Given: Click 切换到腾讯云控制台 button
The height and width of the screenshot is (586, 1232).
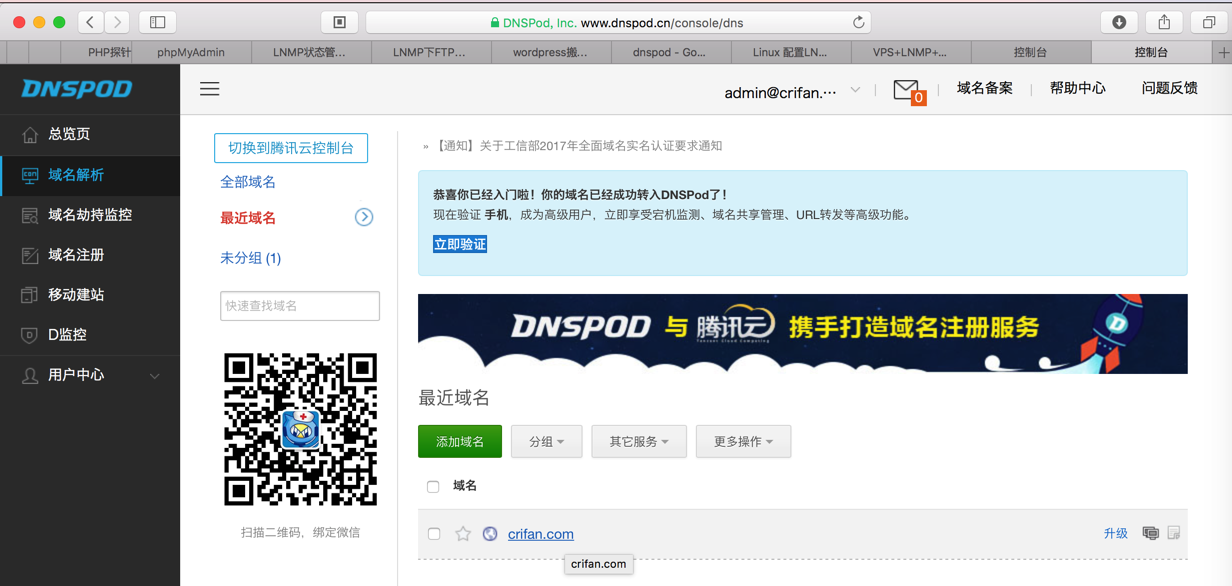Looking at the screenshot, I should [x=291, y=148].
